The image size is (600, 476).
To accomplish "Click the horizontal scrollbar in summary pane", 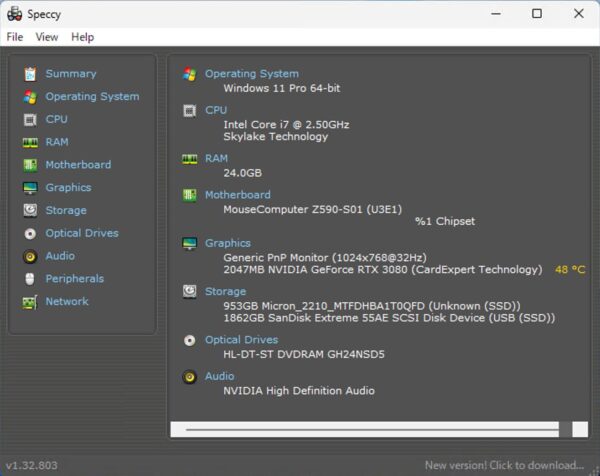I will [370, 429].
